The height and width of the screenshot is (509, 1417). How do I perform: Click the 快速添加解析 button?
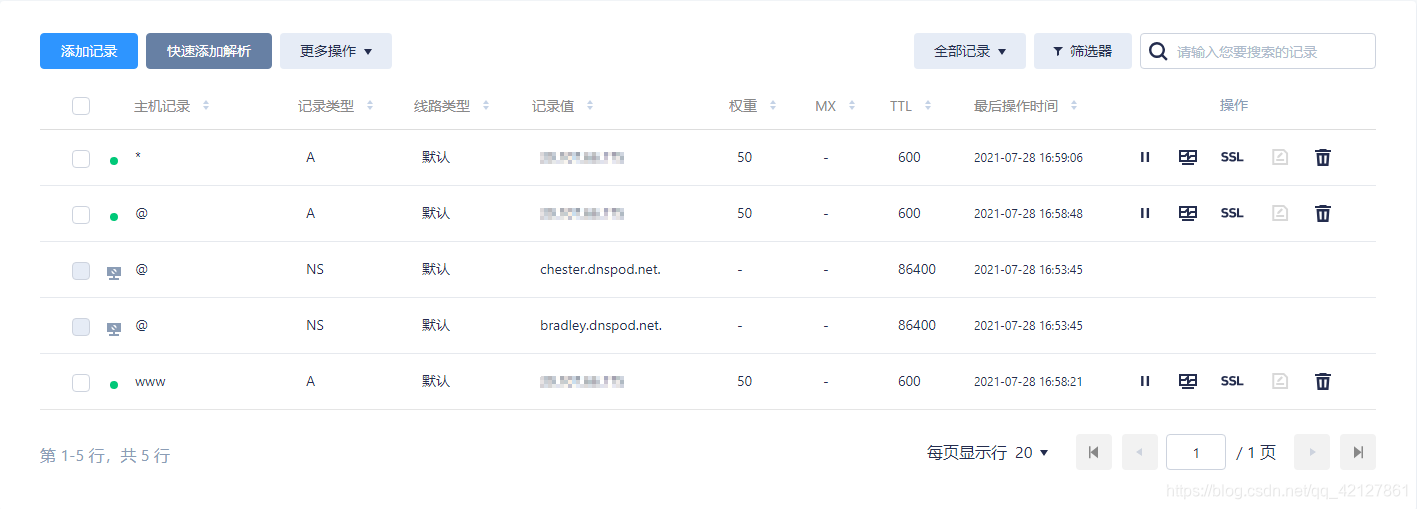(209, 51)
